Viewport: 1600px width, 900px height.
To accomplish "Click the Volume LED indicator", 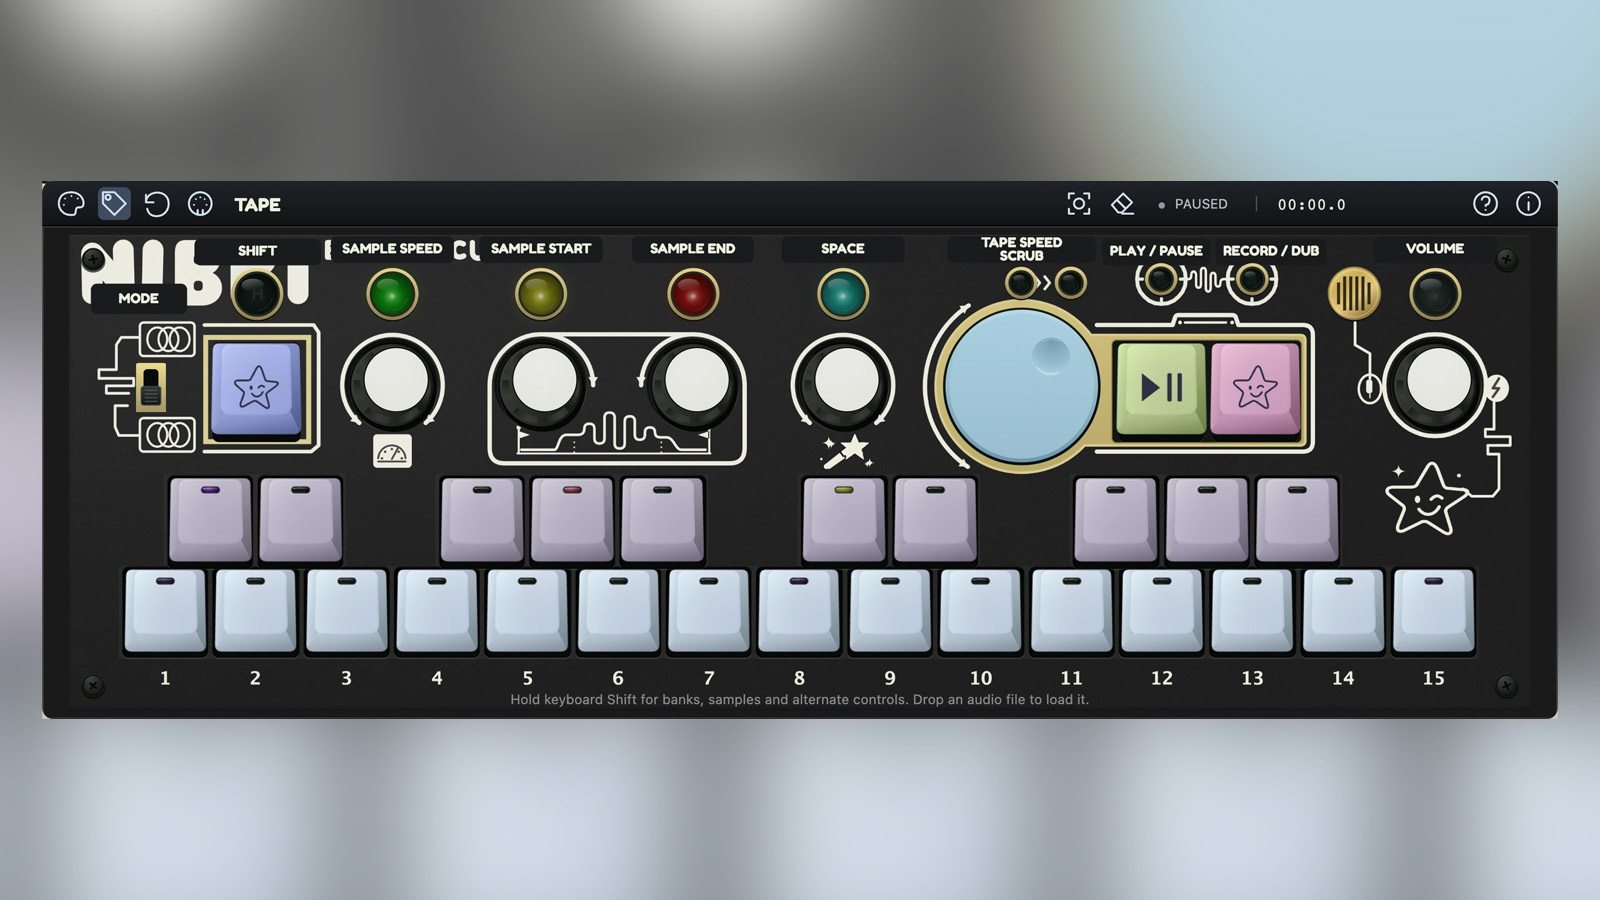I will pos(1435,294).
